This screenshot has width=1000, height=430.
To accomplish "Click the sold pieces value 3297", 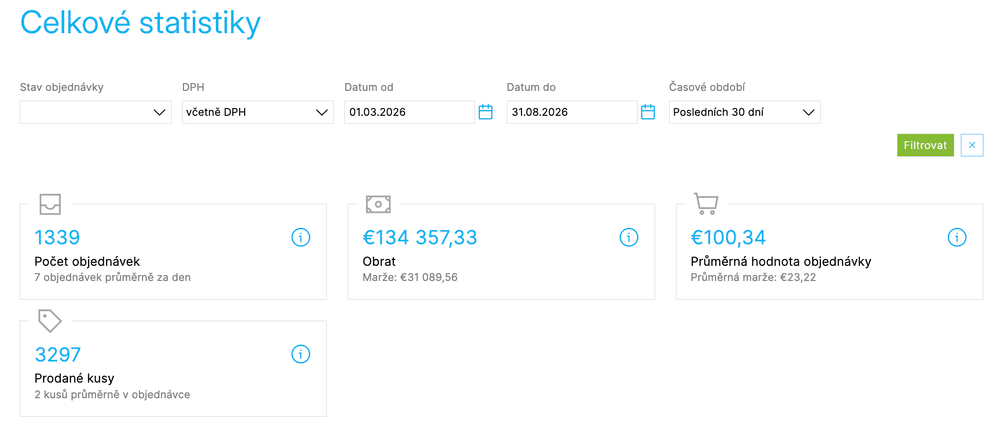I will (58, 354).
